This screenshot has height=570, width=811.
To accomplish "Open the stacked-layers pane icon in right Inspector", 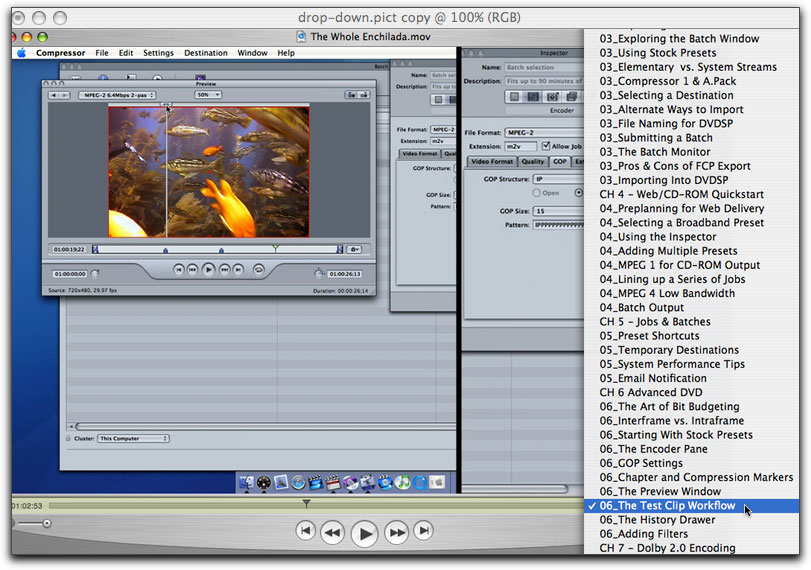I will click(x=571, y=97).
